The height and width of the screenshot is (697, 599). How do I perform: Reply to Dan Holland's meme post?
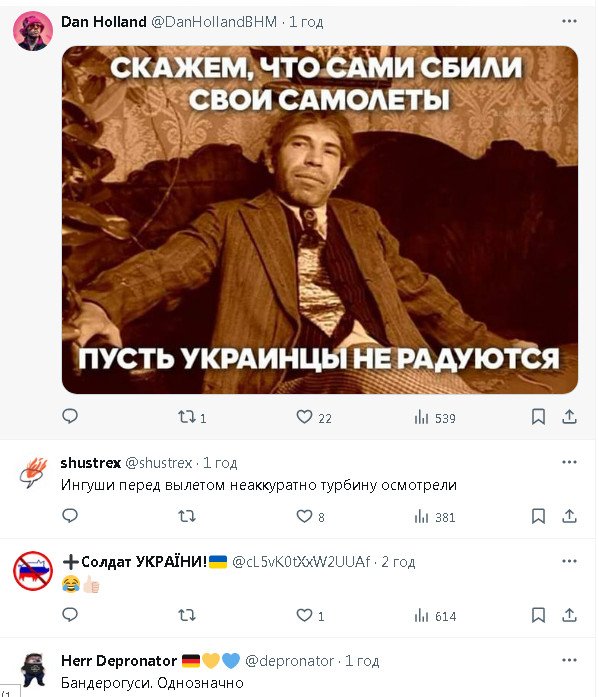tap(70, 417)
